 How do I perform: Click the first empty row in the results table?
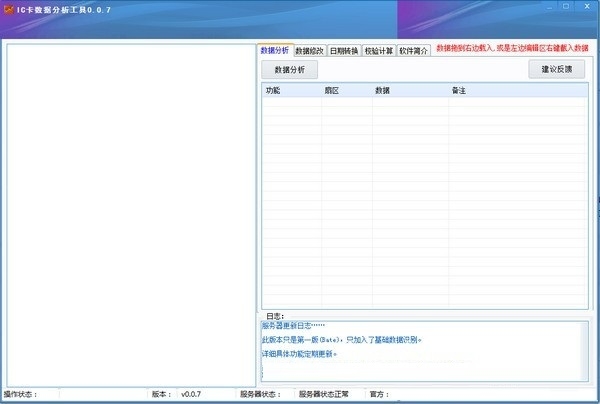click(424, 101)
